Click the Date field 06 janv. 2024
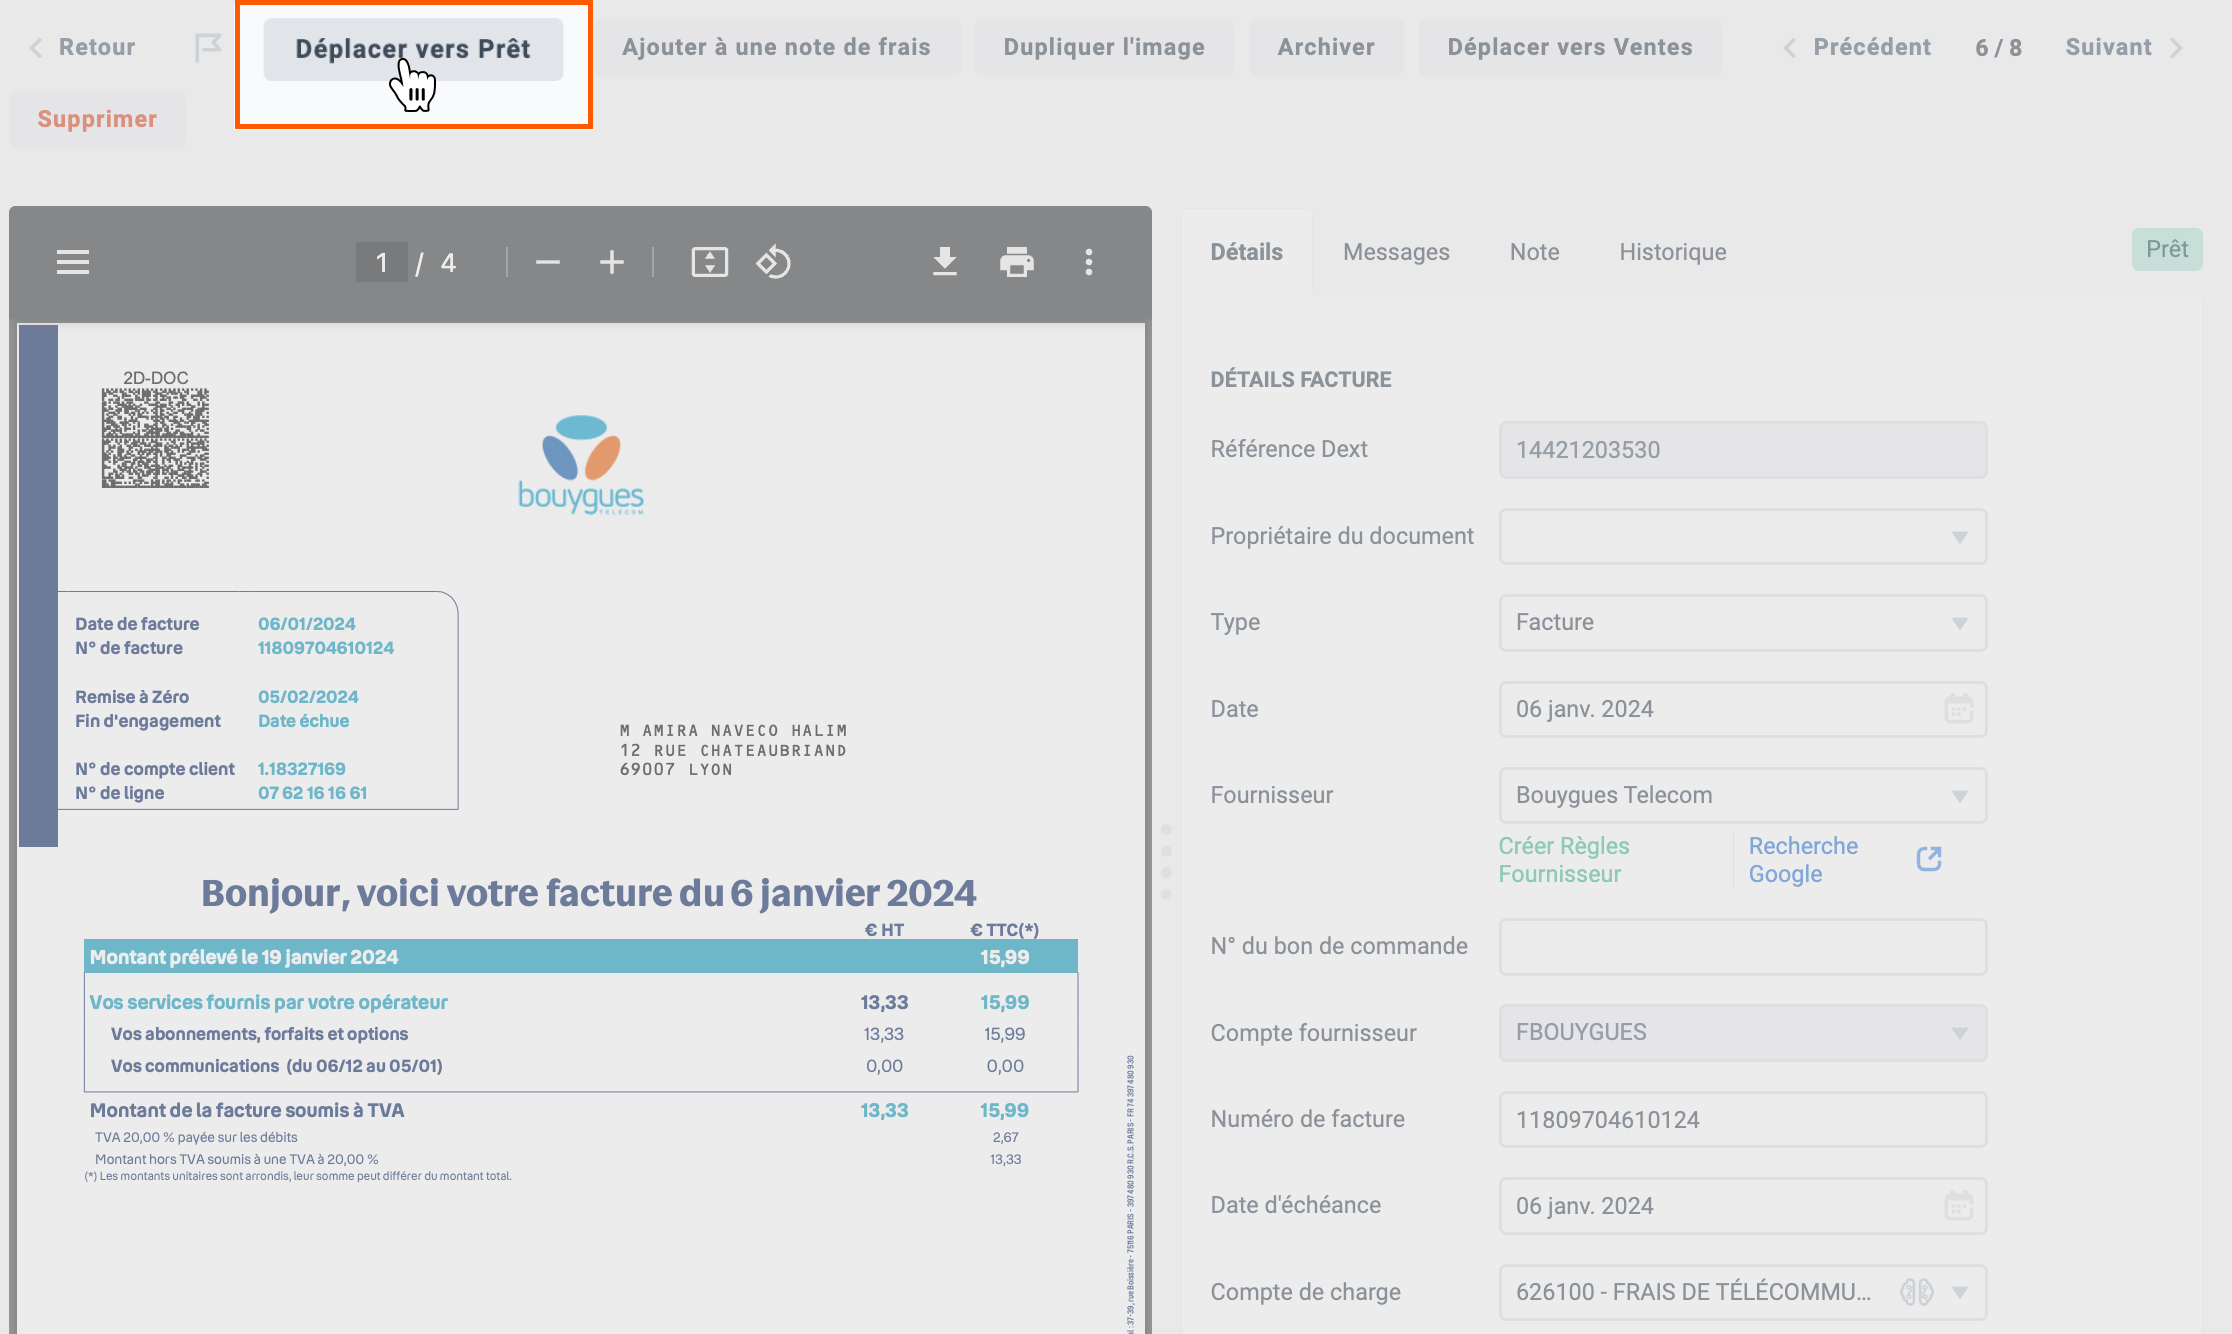 [x=1742, y=709]
